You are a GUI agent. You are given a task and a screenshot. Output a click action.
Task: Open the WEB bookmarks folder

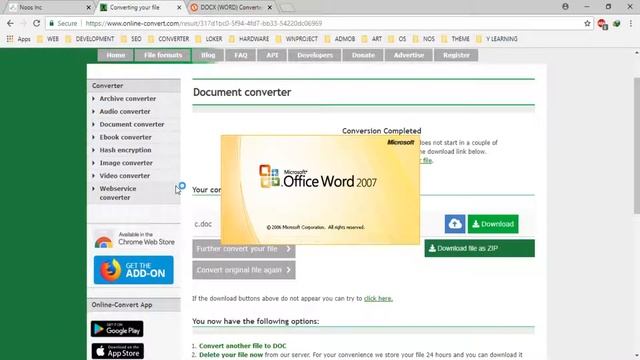pos(48,39)
